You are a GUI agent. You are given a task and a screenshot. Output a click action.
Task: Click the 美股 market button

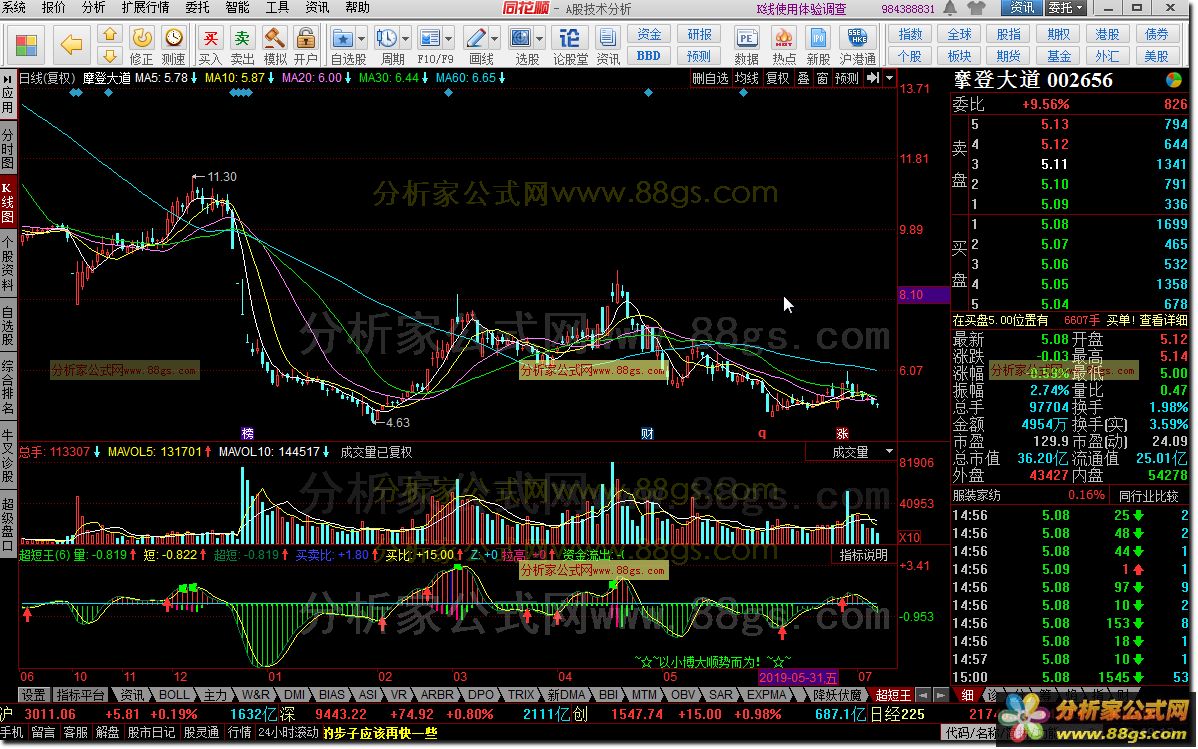[1156, 56]
